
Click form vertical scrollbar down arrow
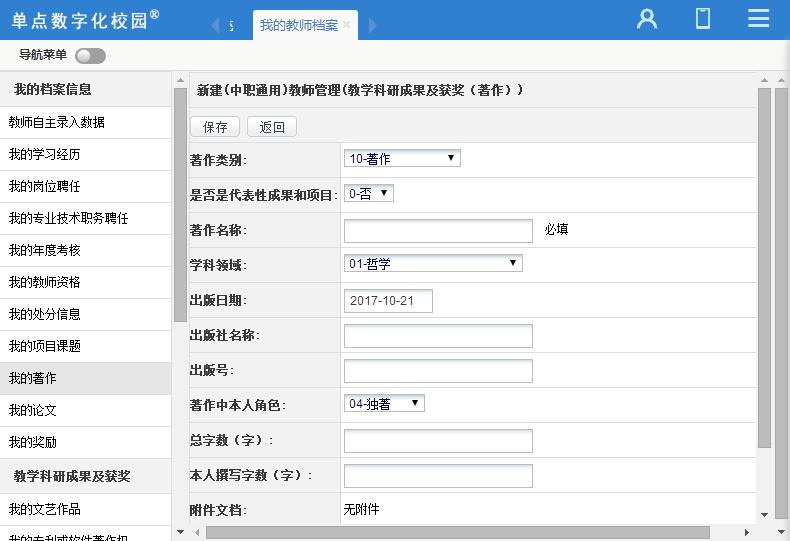pos(764,515)
